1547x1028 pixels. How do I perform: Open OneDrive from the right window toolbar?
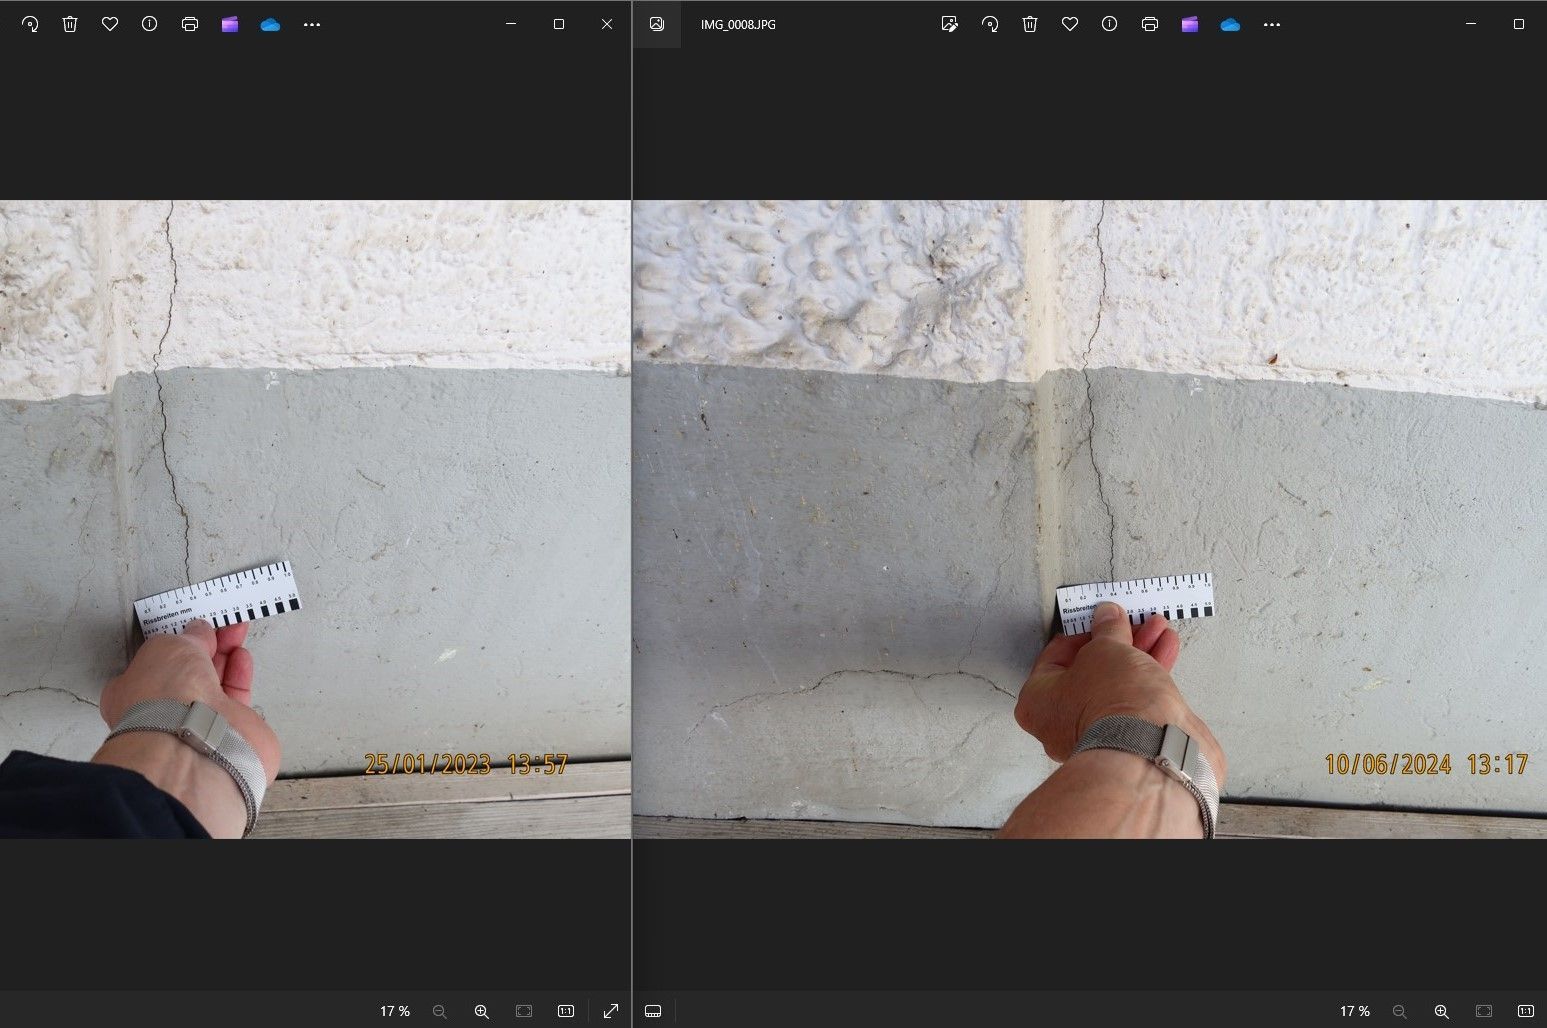point(1230,24)
